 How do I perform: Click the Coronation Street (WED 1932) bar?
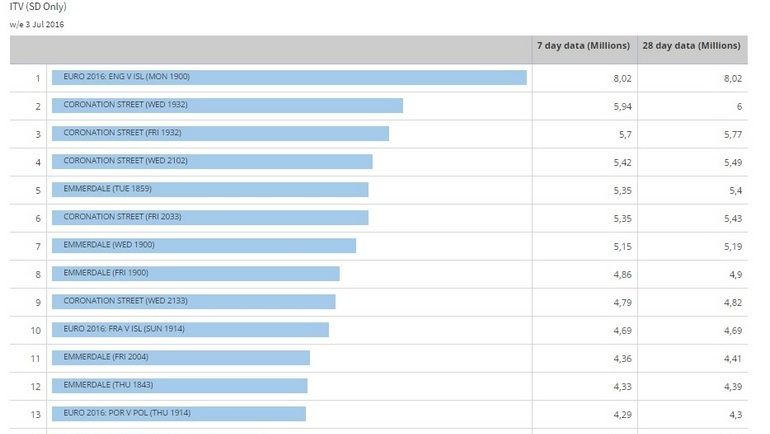[x=227, y=106]
